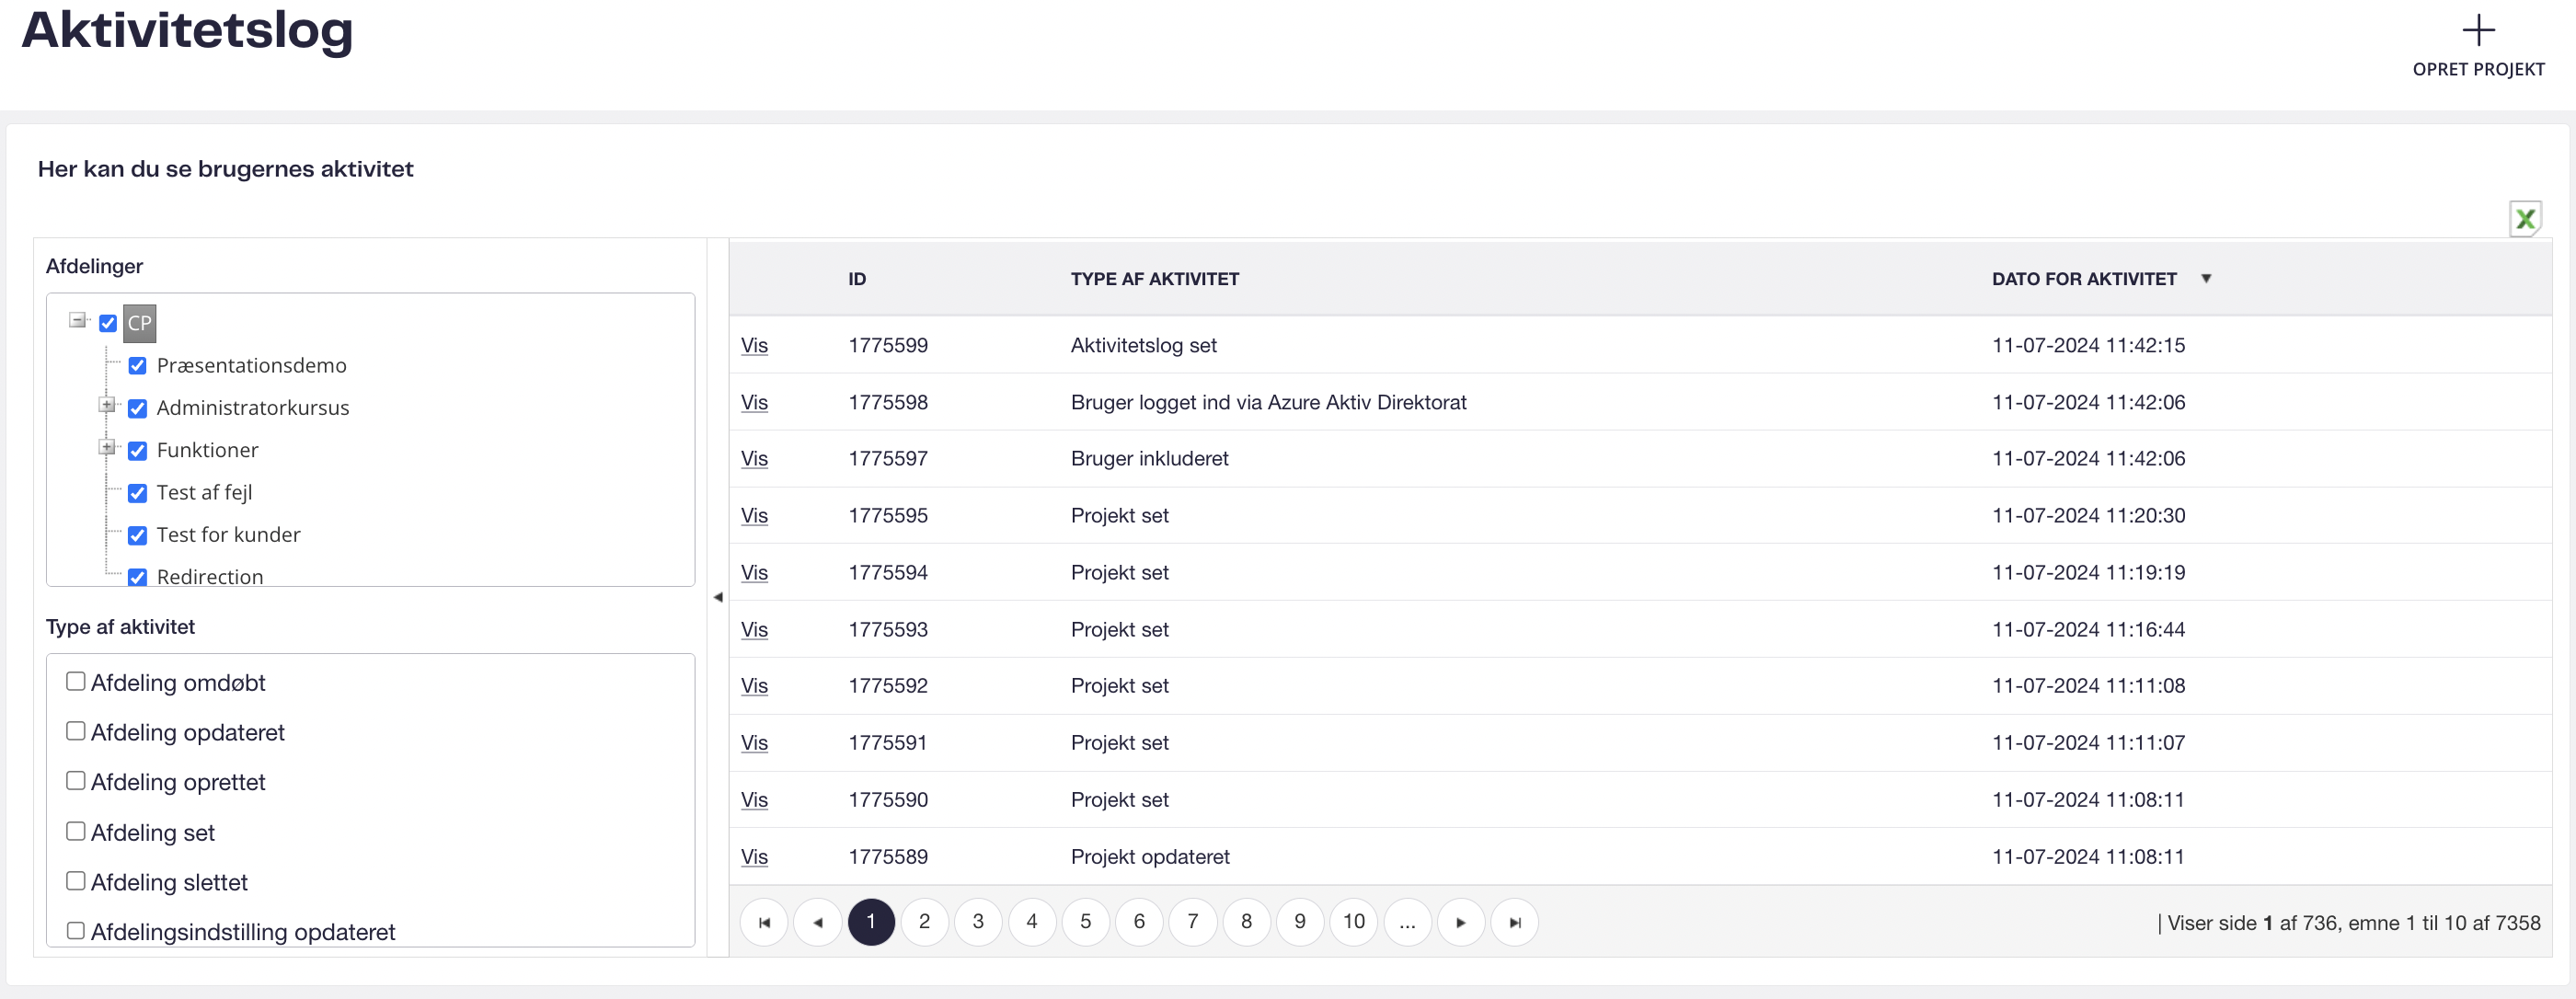
Task: Open Vis link for ID 1775592
Action: click(x=754, y=686)
